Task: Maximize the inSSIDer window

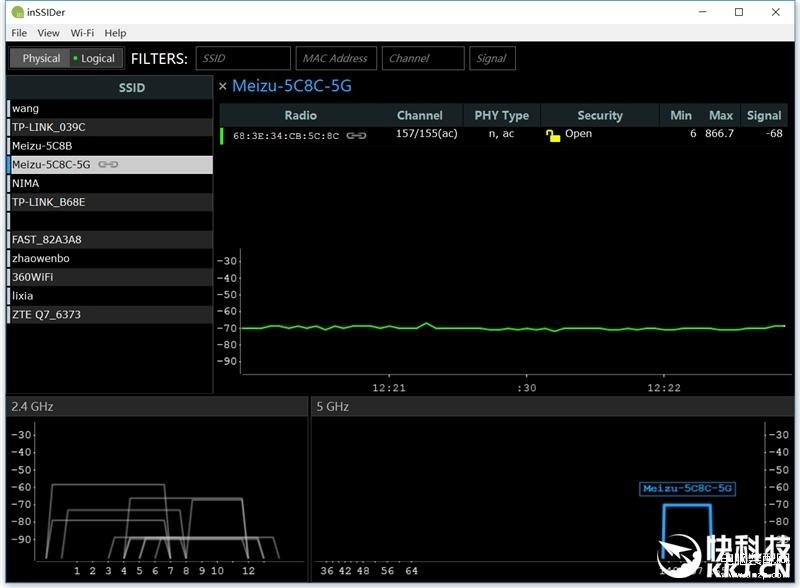Action: (739, 12)
